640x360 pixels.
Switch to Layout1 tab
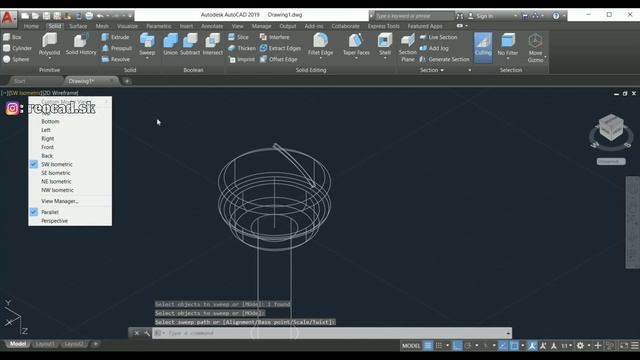(45, 344)
